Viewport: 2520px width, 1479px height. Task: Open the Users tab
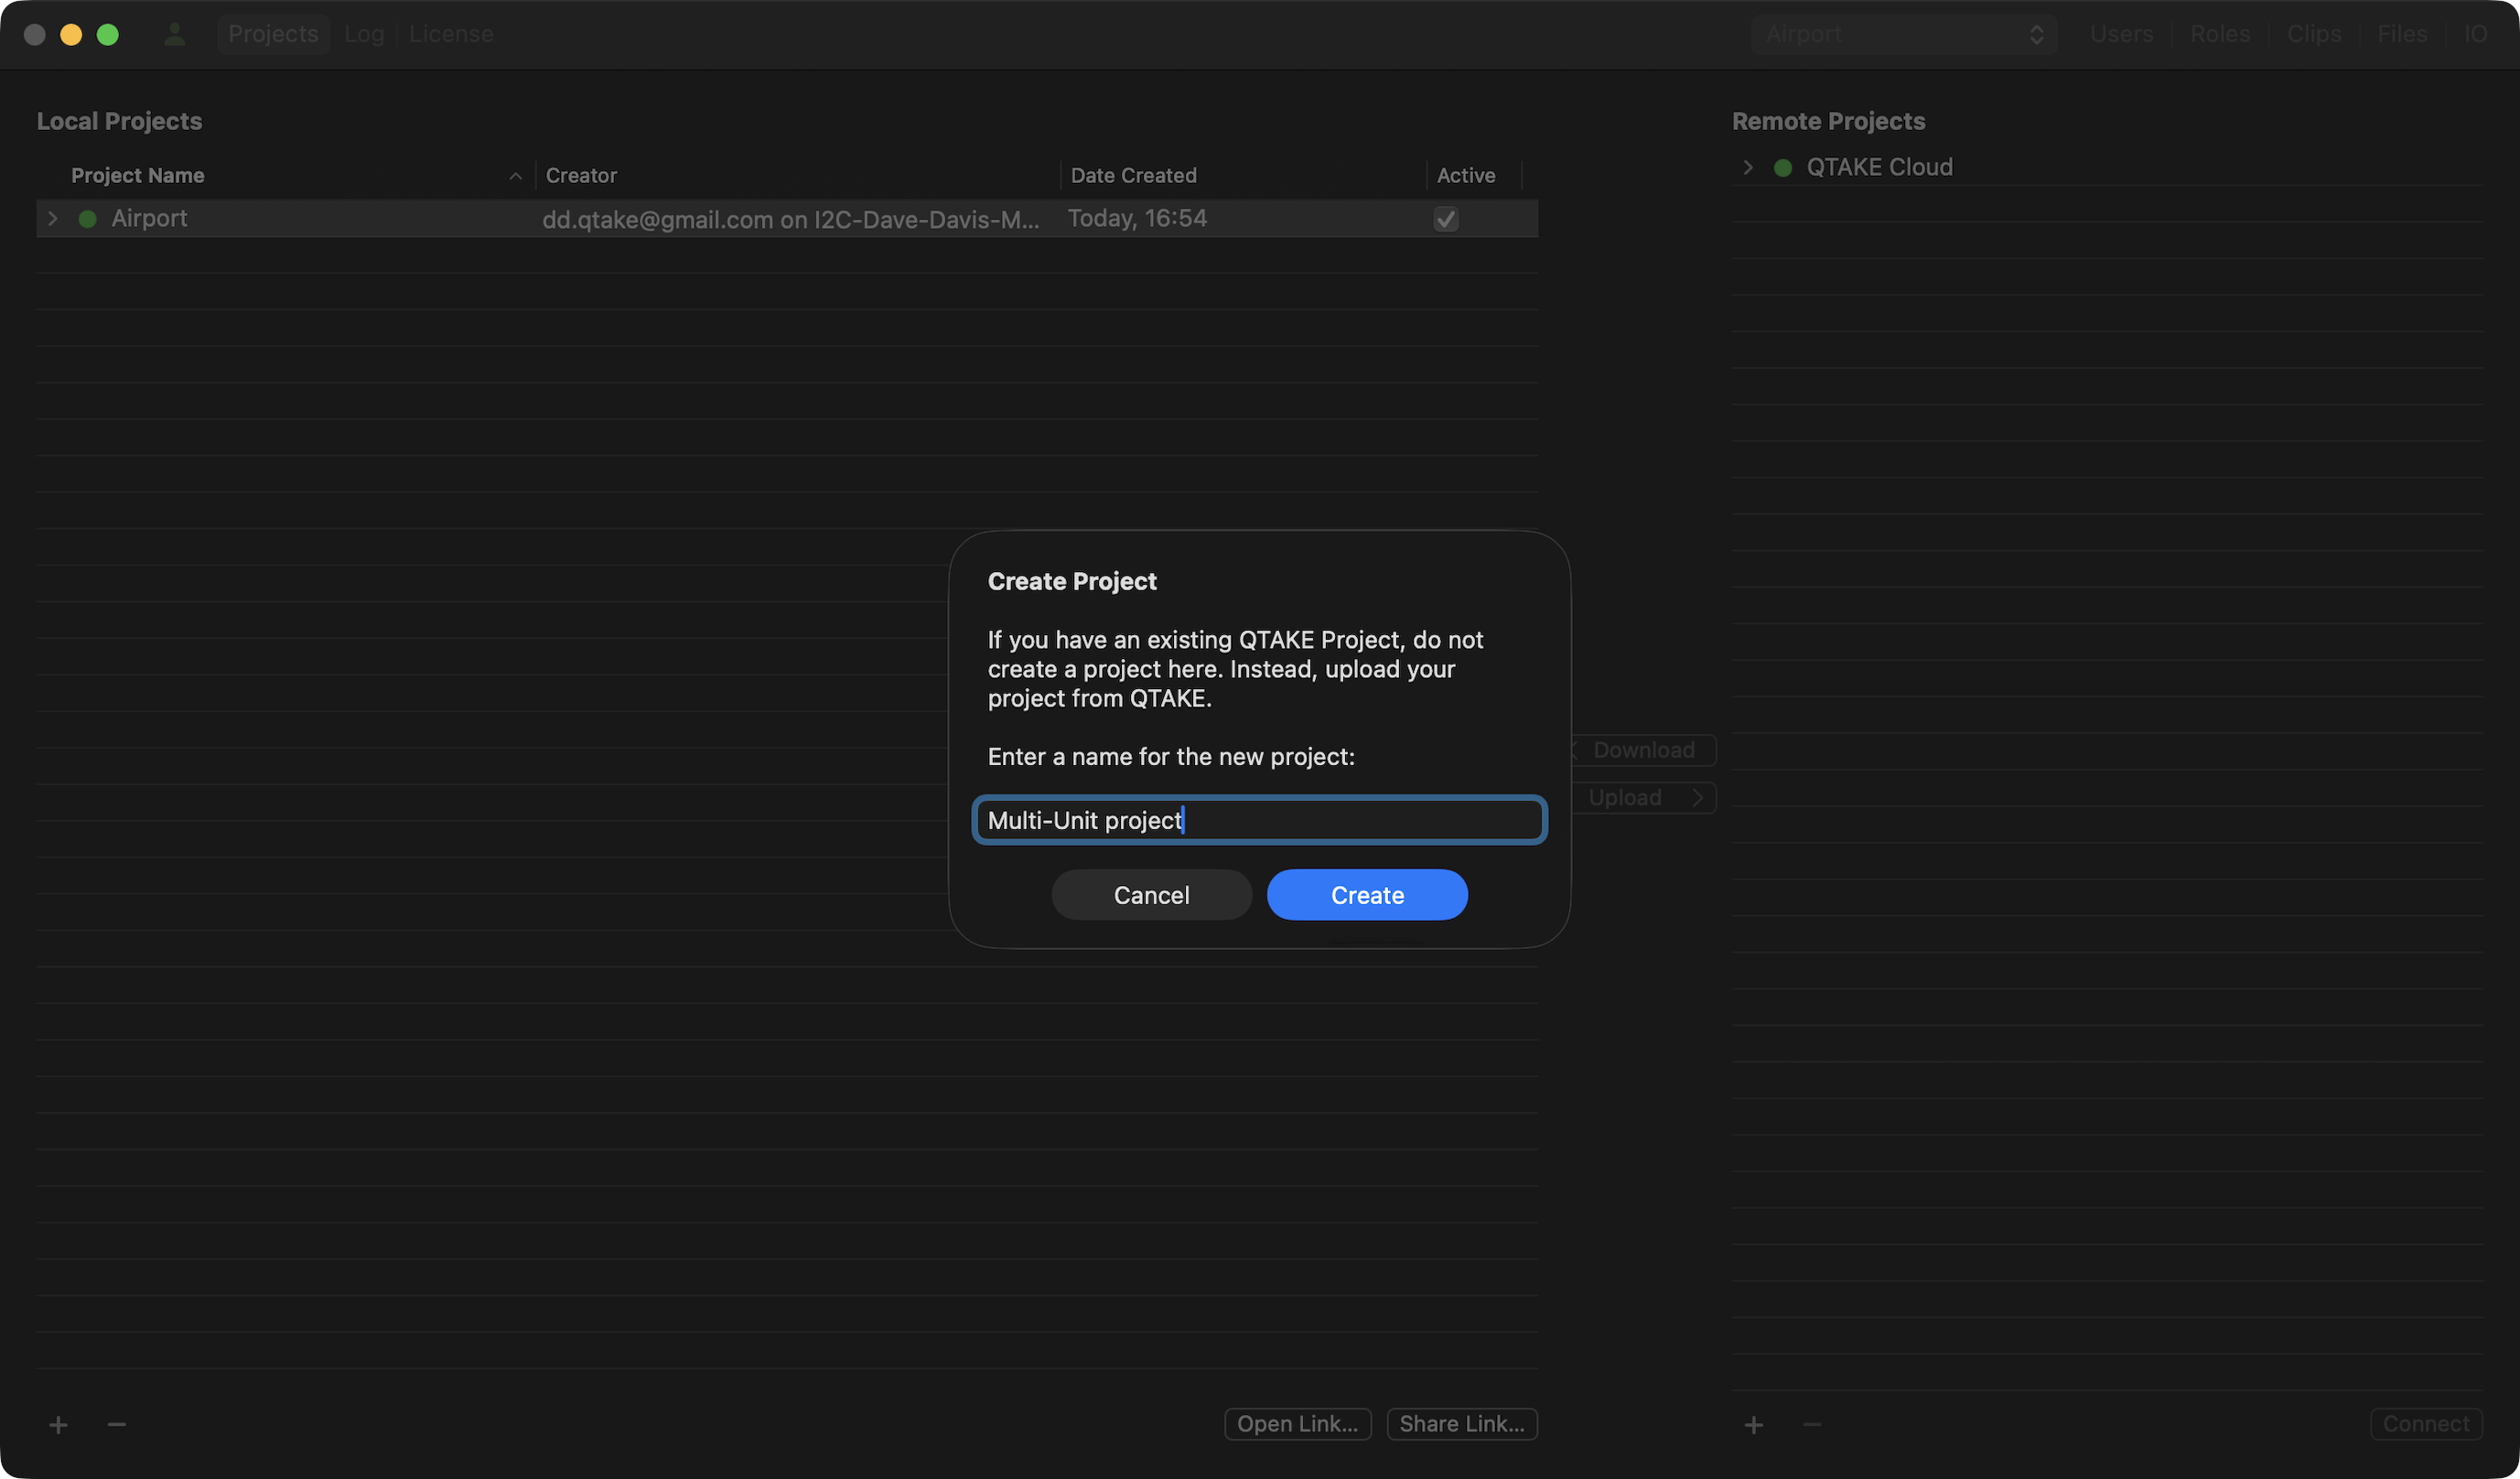2121,34
